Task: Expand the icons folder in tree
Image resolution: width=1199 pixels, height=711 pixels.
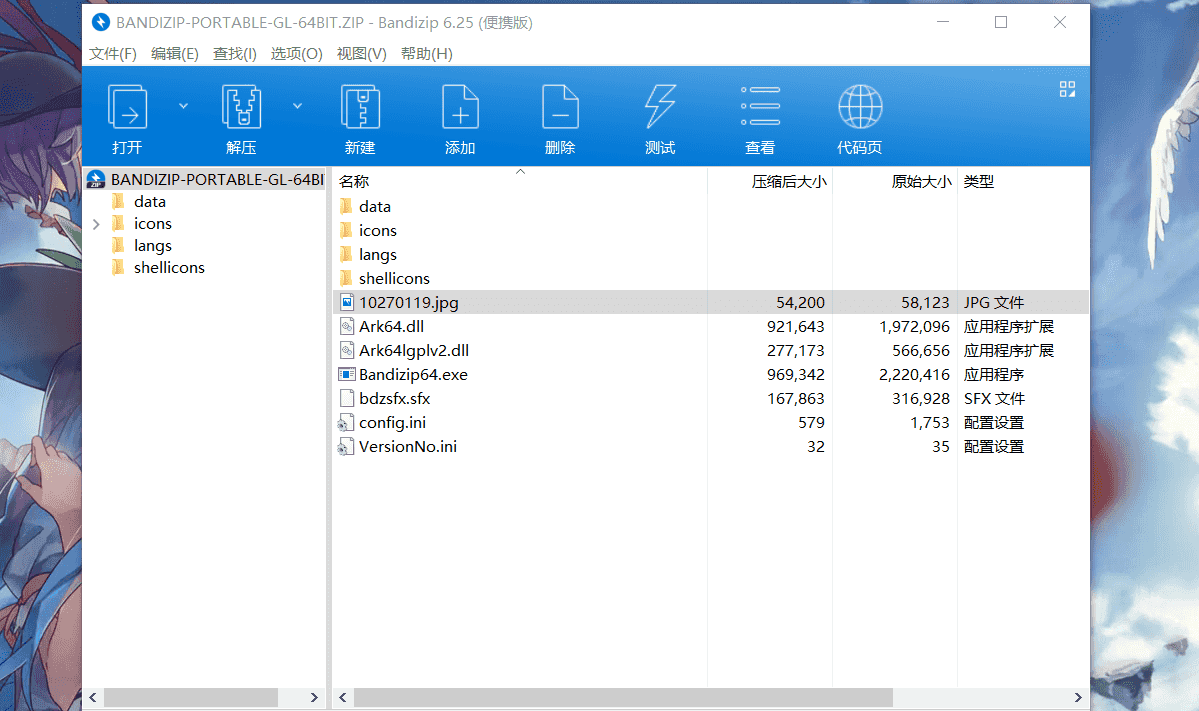Action: click(x=96, y=224)
